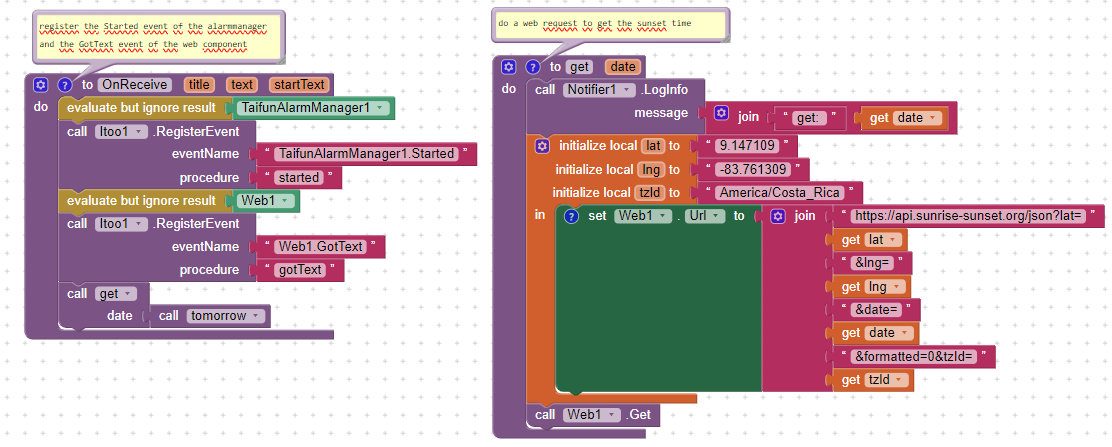Click the 'startText' parameter of OnReceive

click(x=298, y=86)
